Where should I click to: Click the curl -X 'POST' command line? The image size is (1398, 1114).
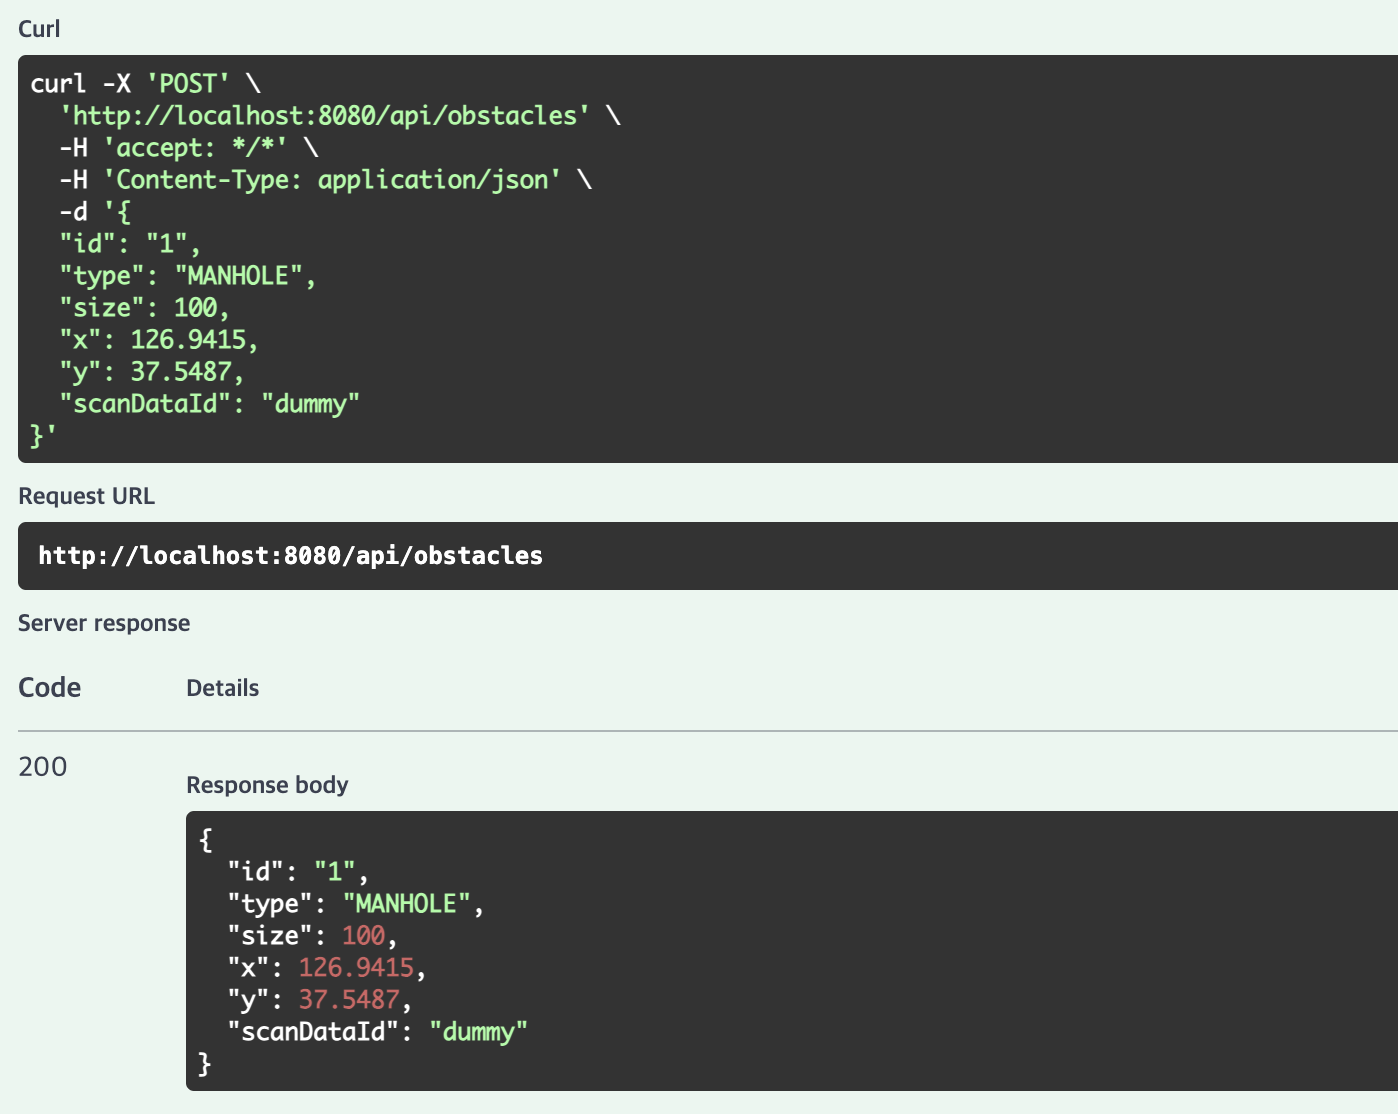(x=146, y=84)
